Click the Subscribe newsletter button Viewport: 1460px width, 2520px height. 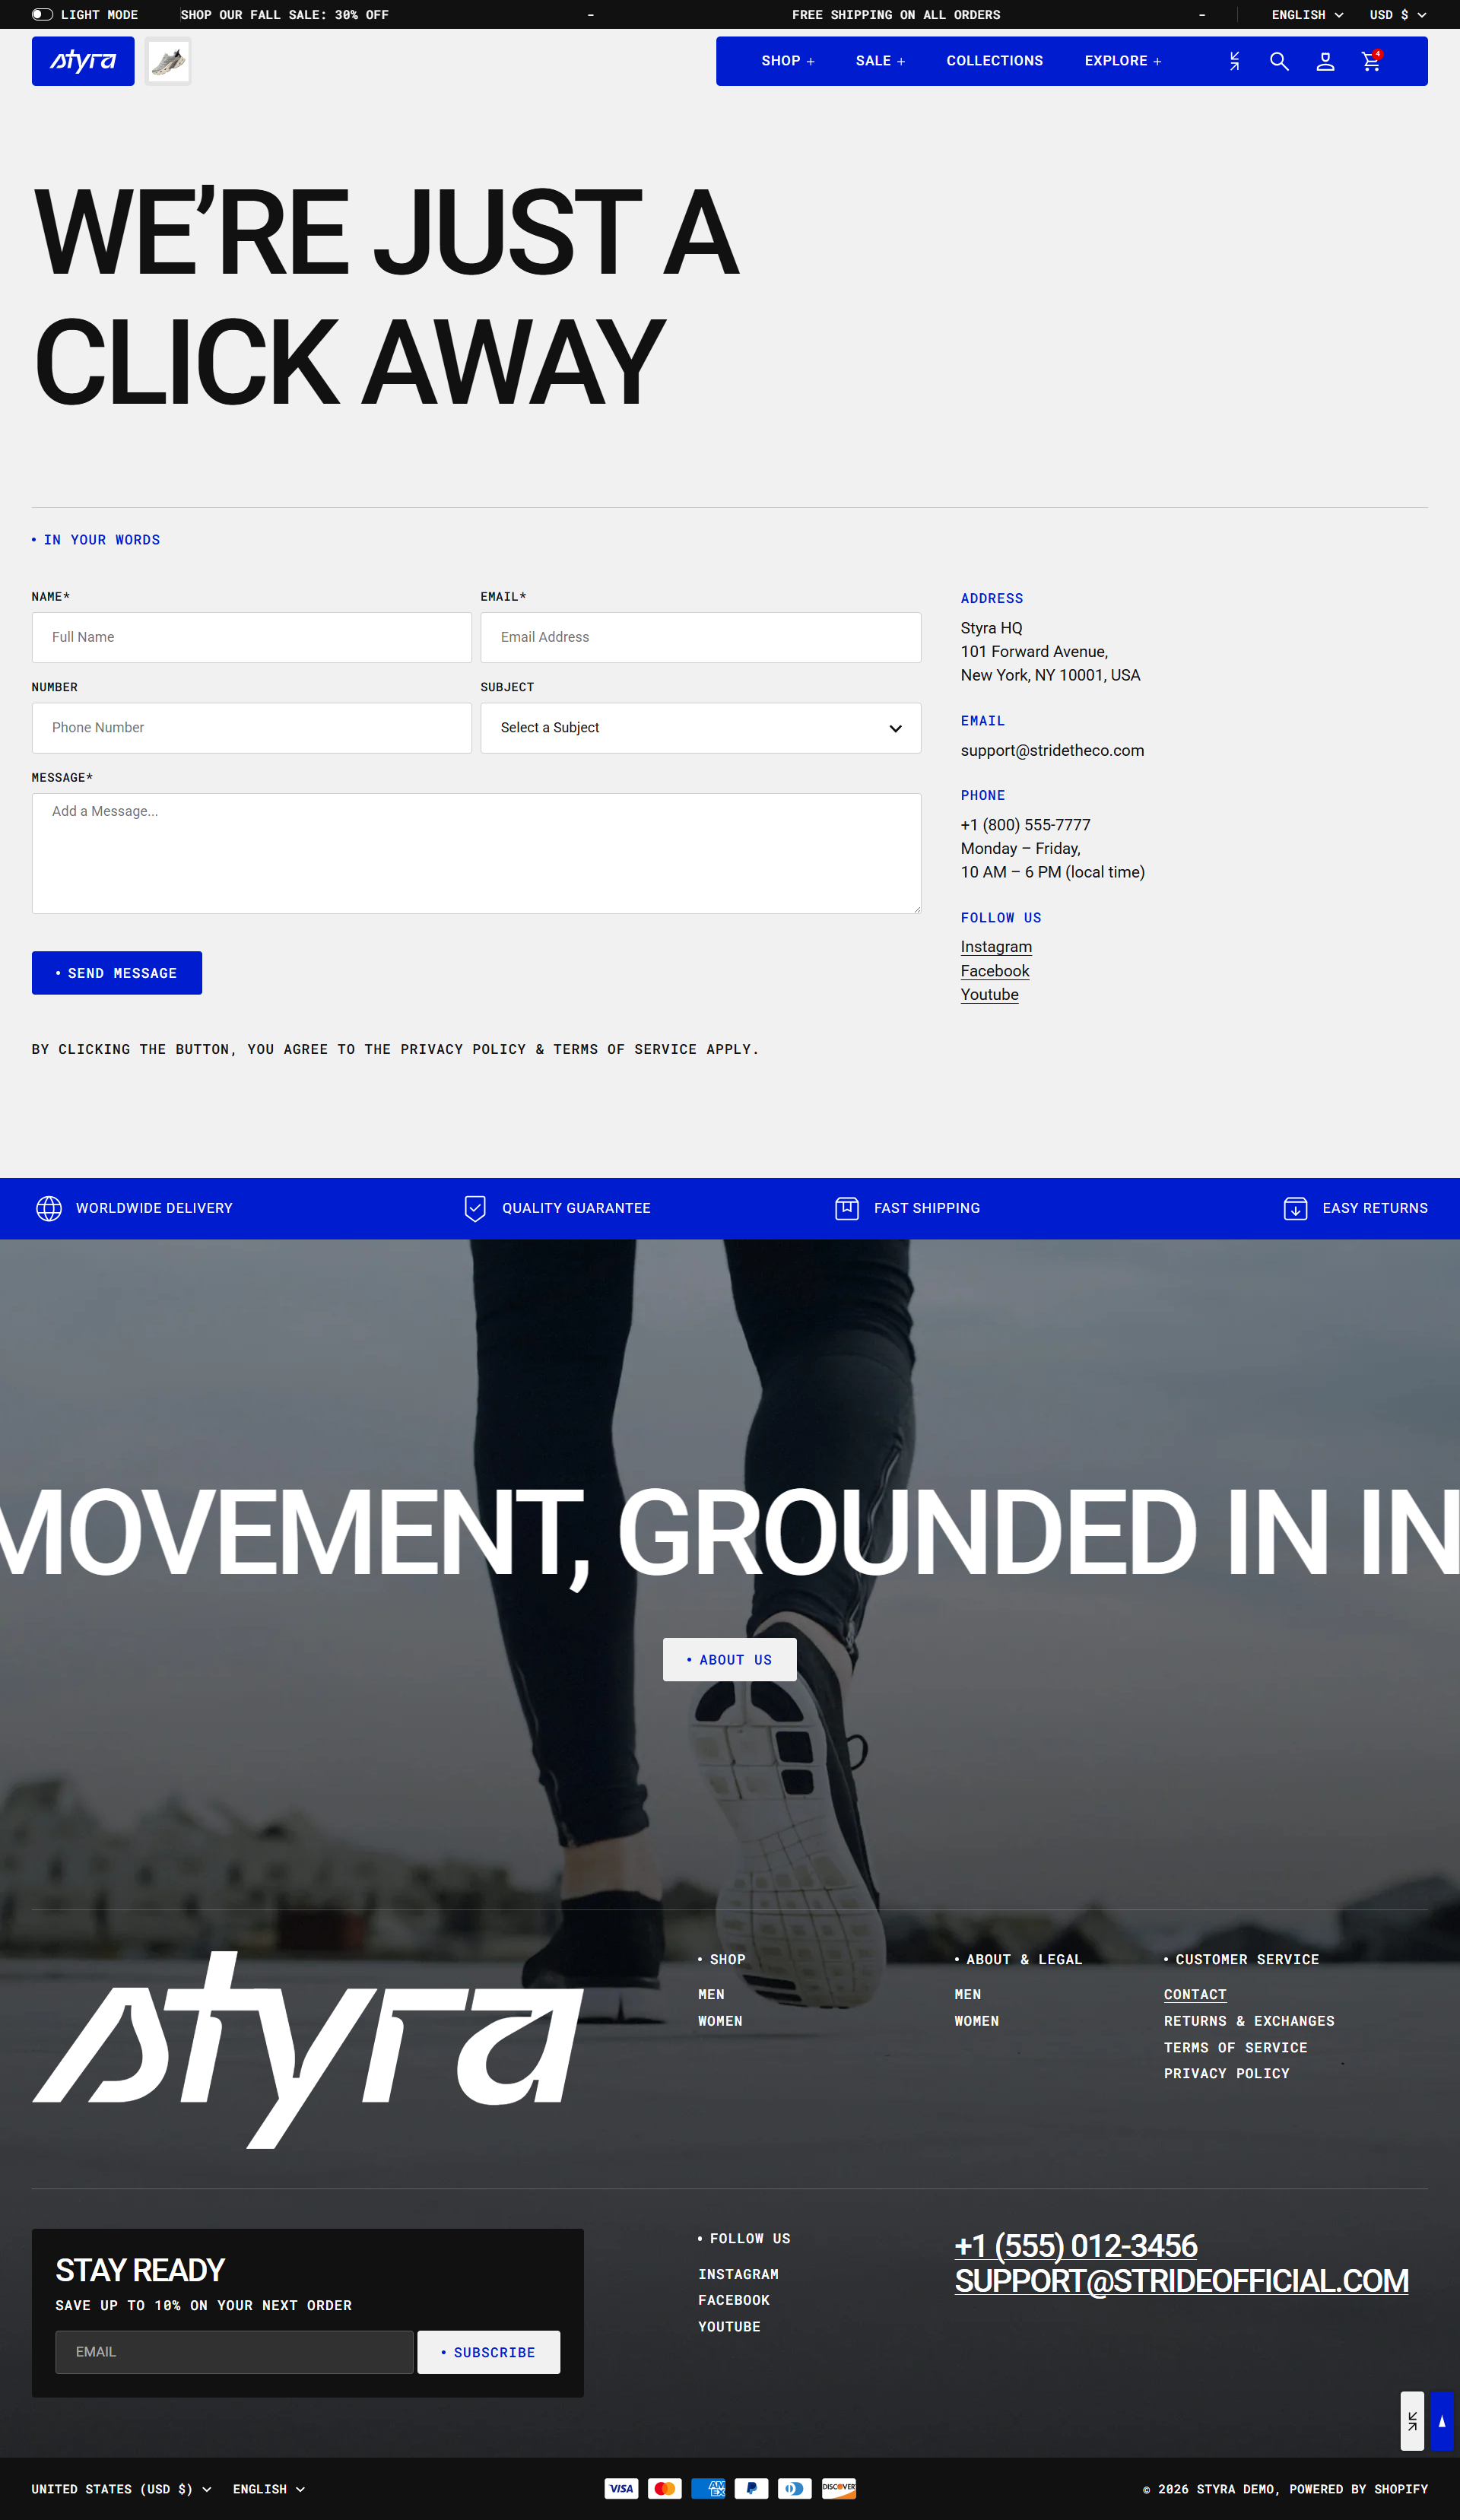click(x=488, y=2352)
